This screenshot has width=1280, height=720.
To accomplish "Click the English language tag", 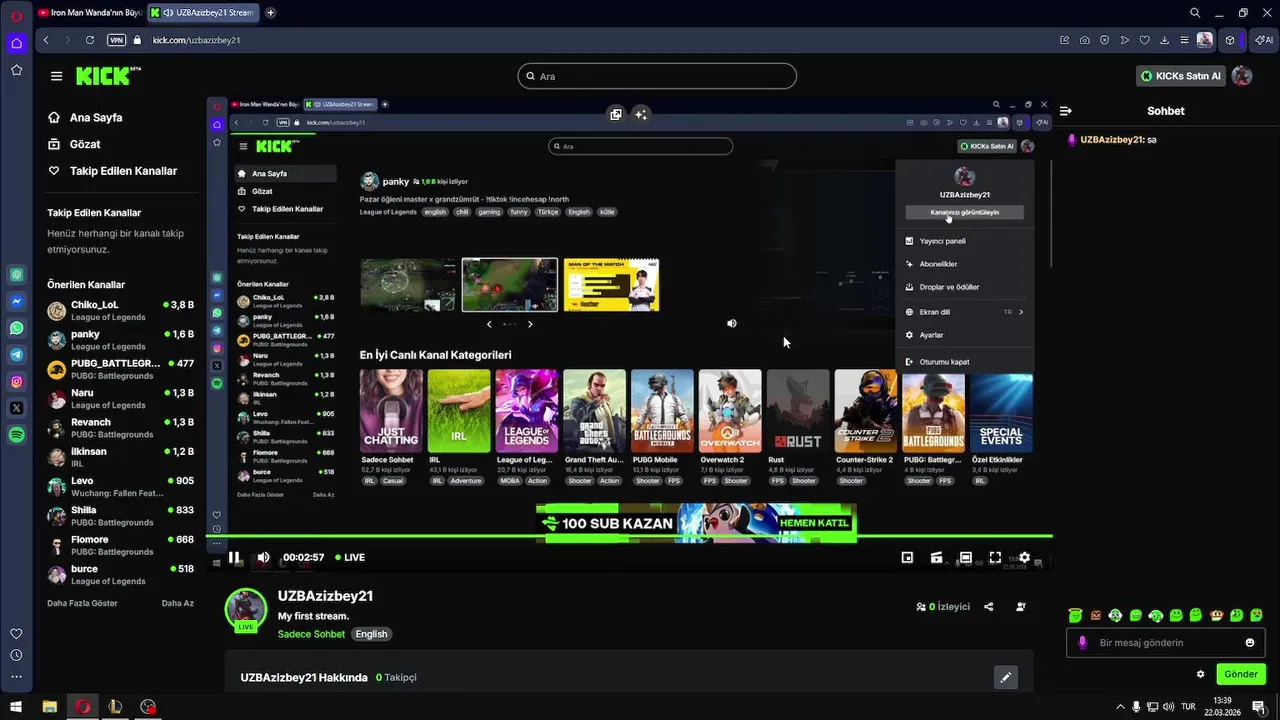I will [x=371, y=634].
